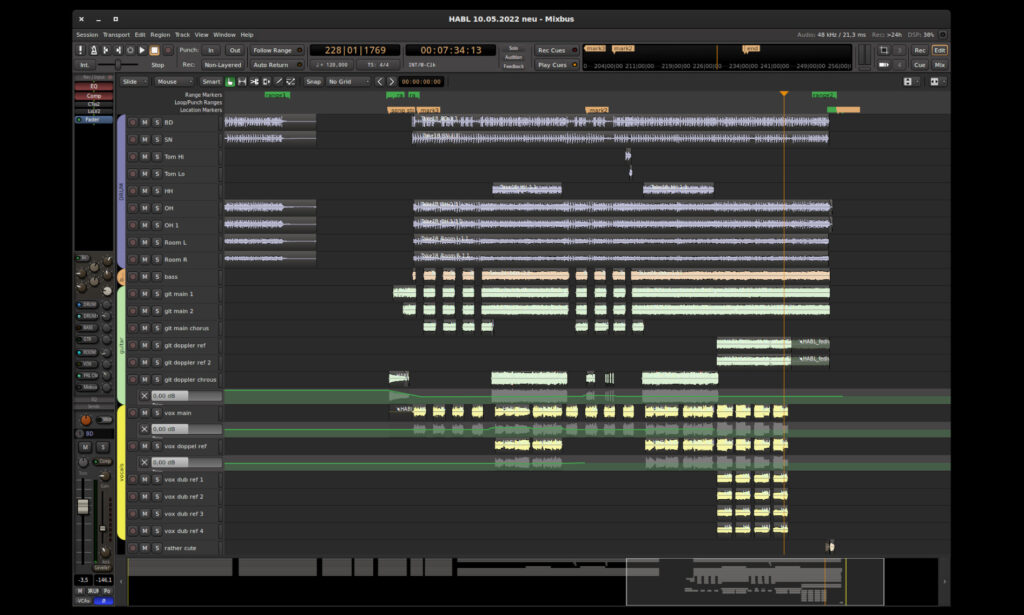Image resolution: width=1024 pixels, height=615 pixels.
Task: Select the Audition speaker tool
Action: point(266,82)
